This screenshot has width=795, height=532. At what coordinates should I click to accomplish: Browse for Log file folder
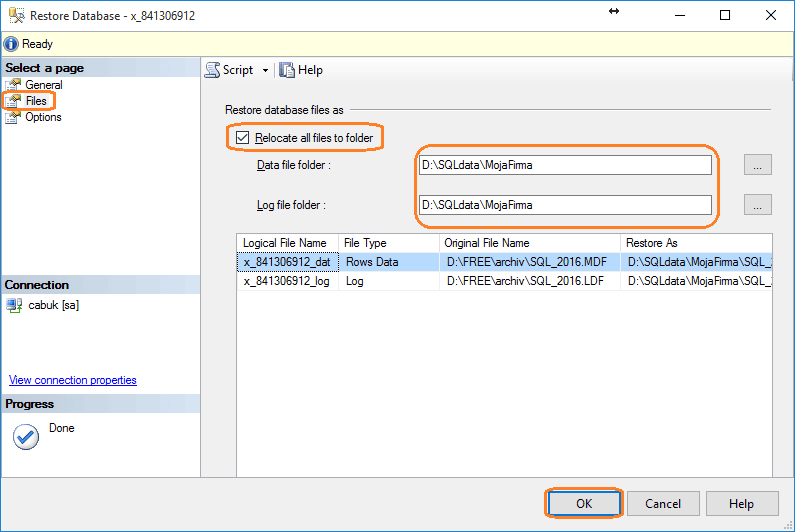(x=757, y=205)
